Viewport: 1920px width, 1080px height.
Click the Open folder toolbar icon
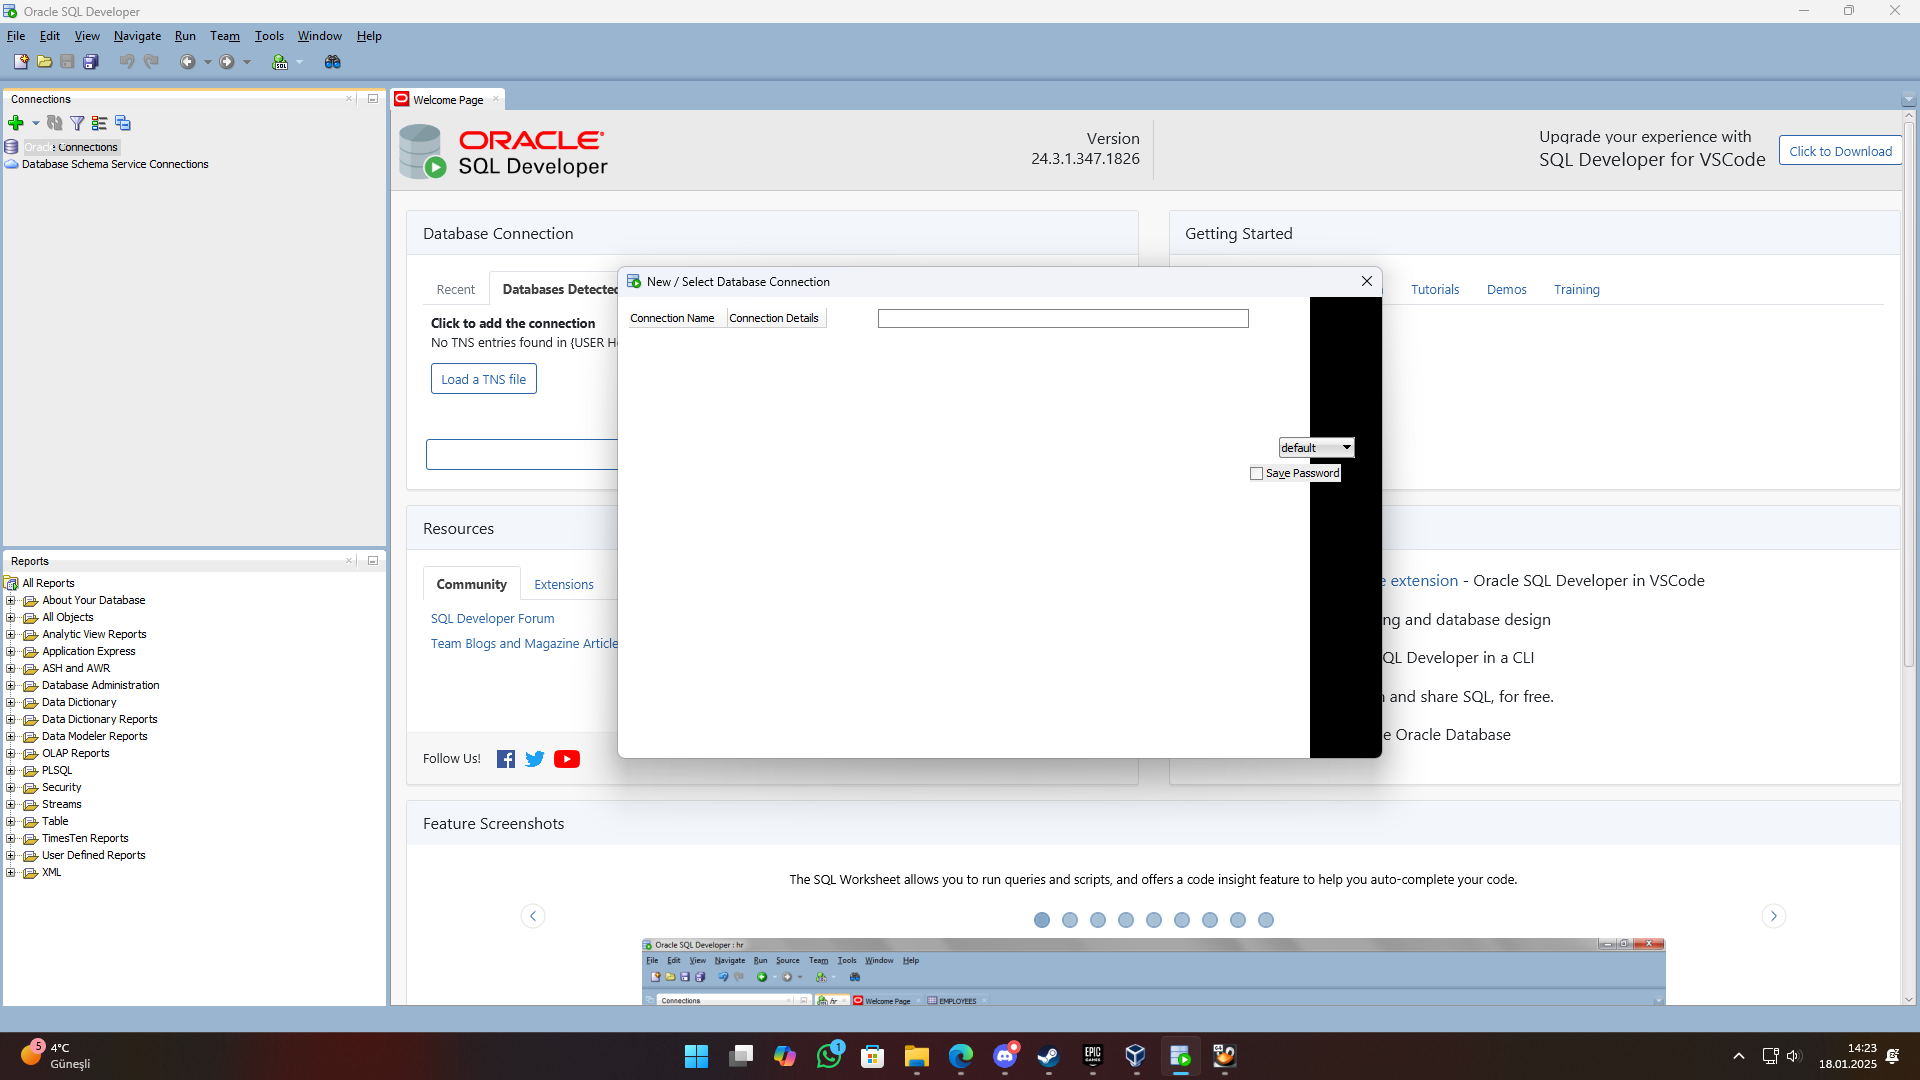(44, 62)
